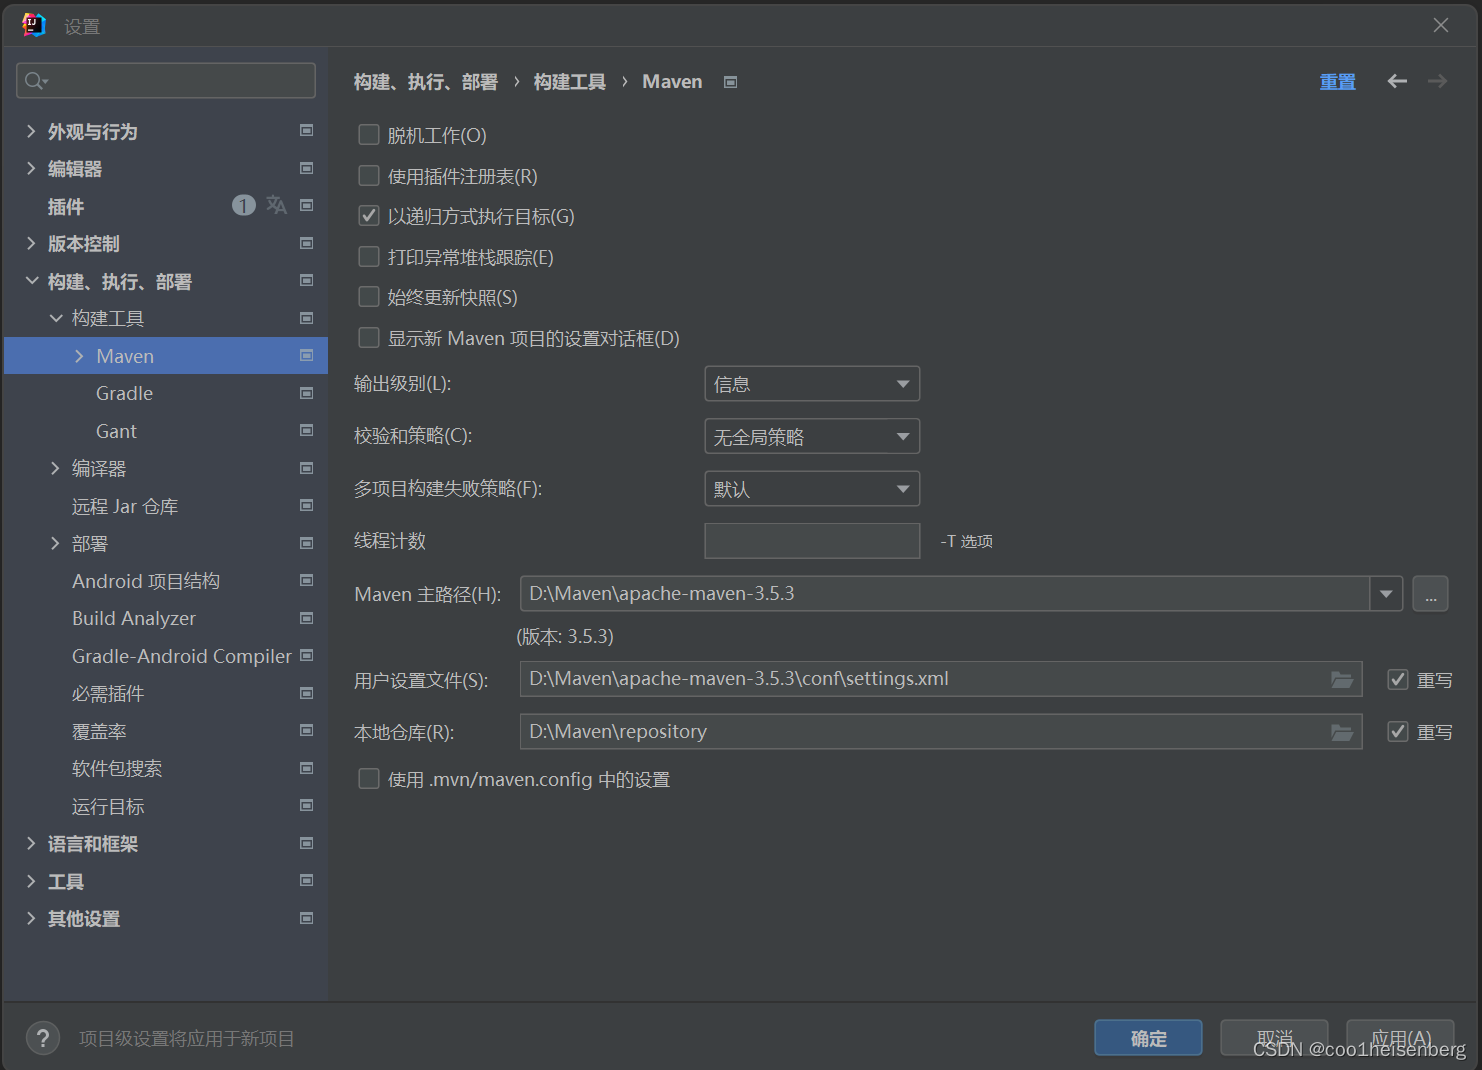This screenshot has height=1070, width=1482.
Task: Click the plugin translation icon beside 插件
Action: pyautogui.click(x=277, y=206)
